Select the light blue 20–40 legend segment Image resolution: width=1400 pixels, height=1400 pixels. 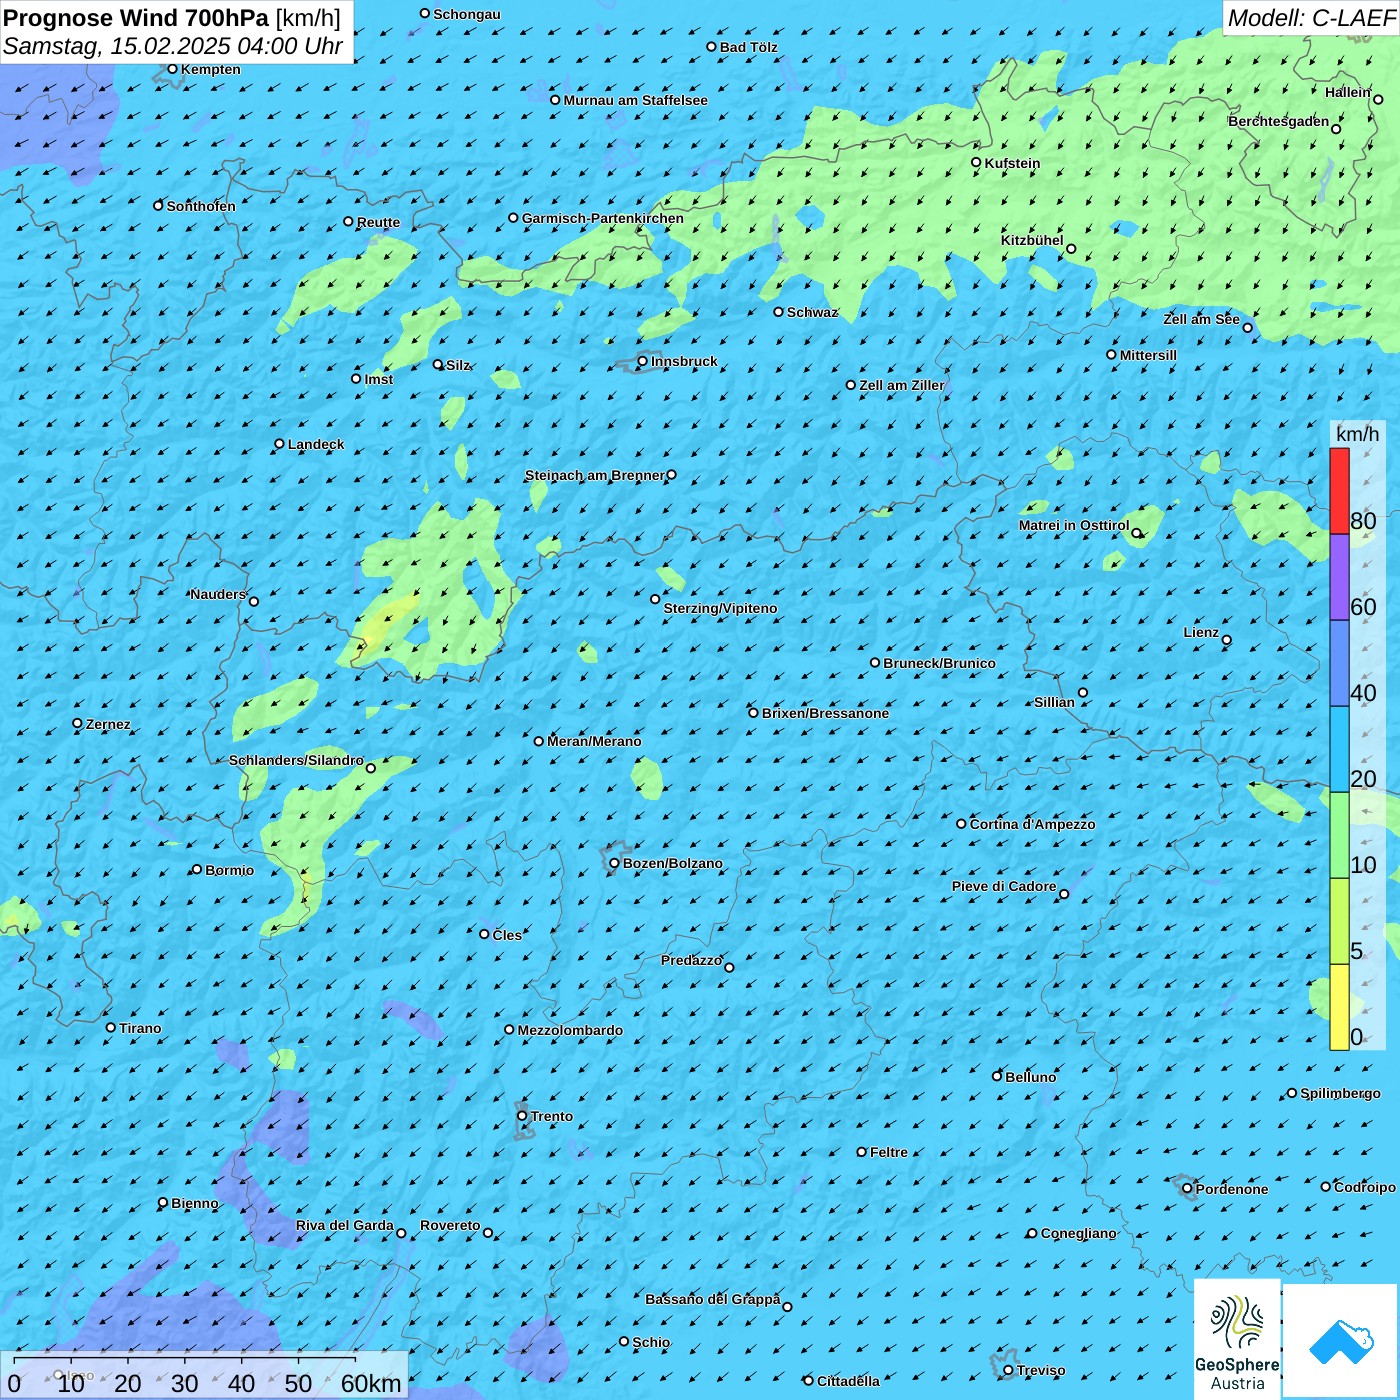[1339, 750]
